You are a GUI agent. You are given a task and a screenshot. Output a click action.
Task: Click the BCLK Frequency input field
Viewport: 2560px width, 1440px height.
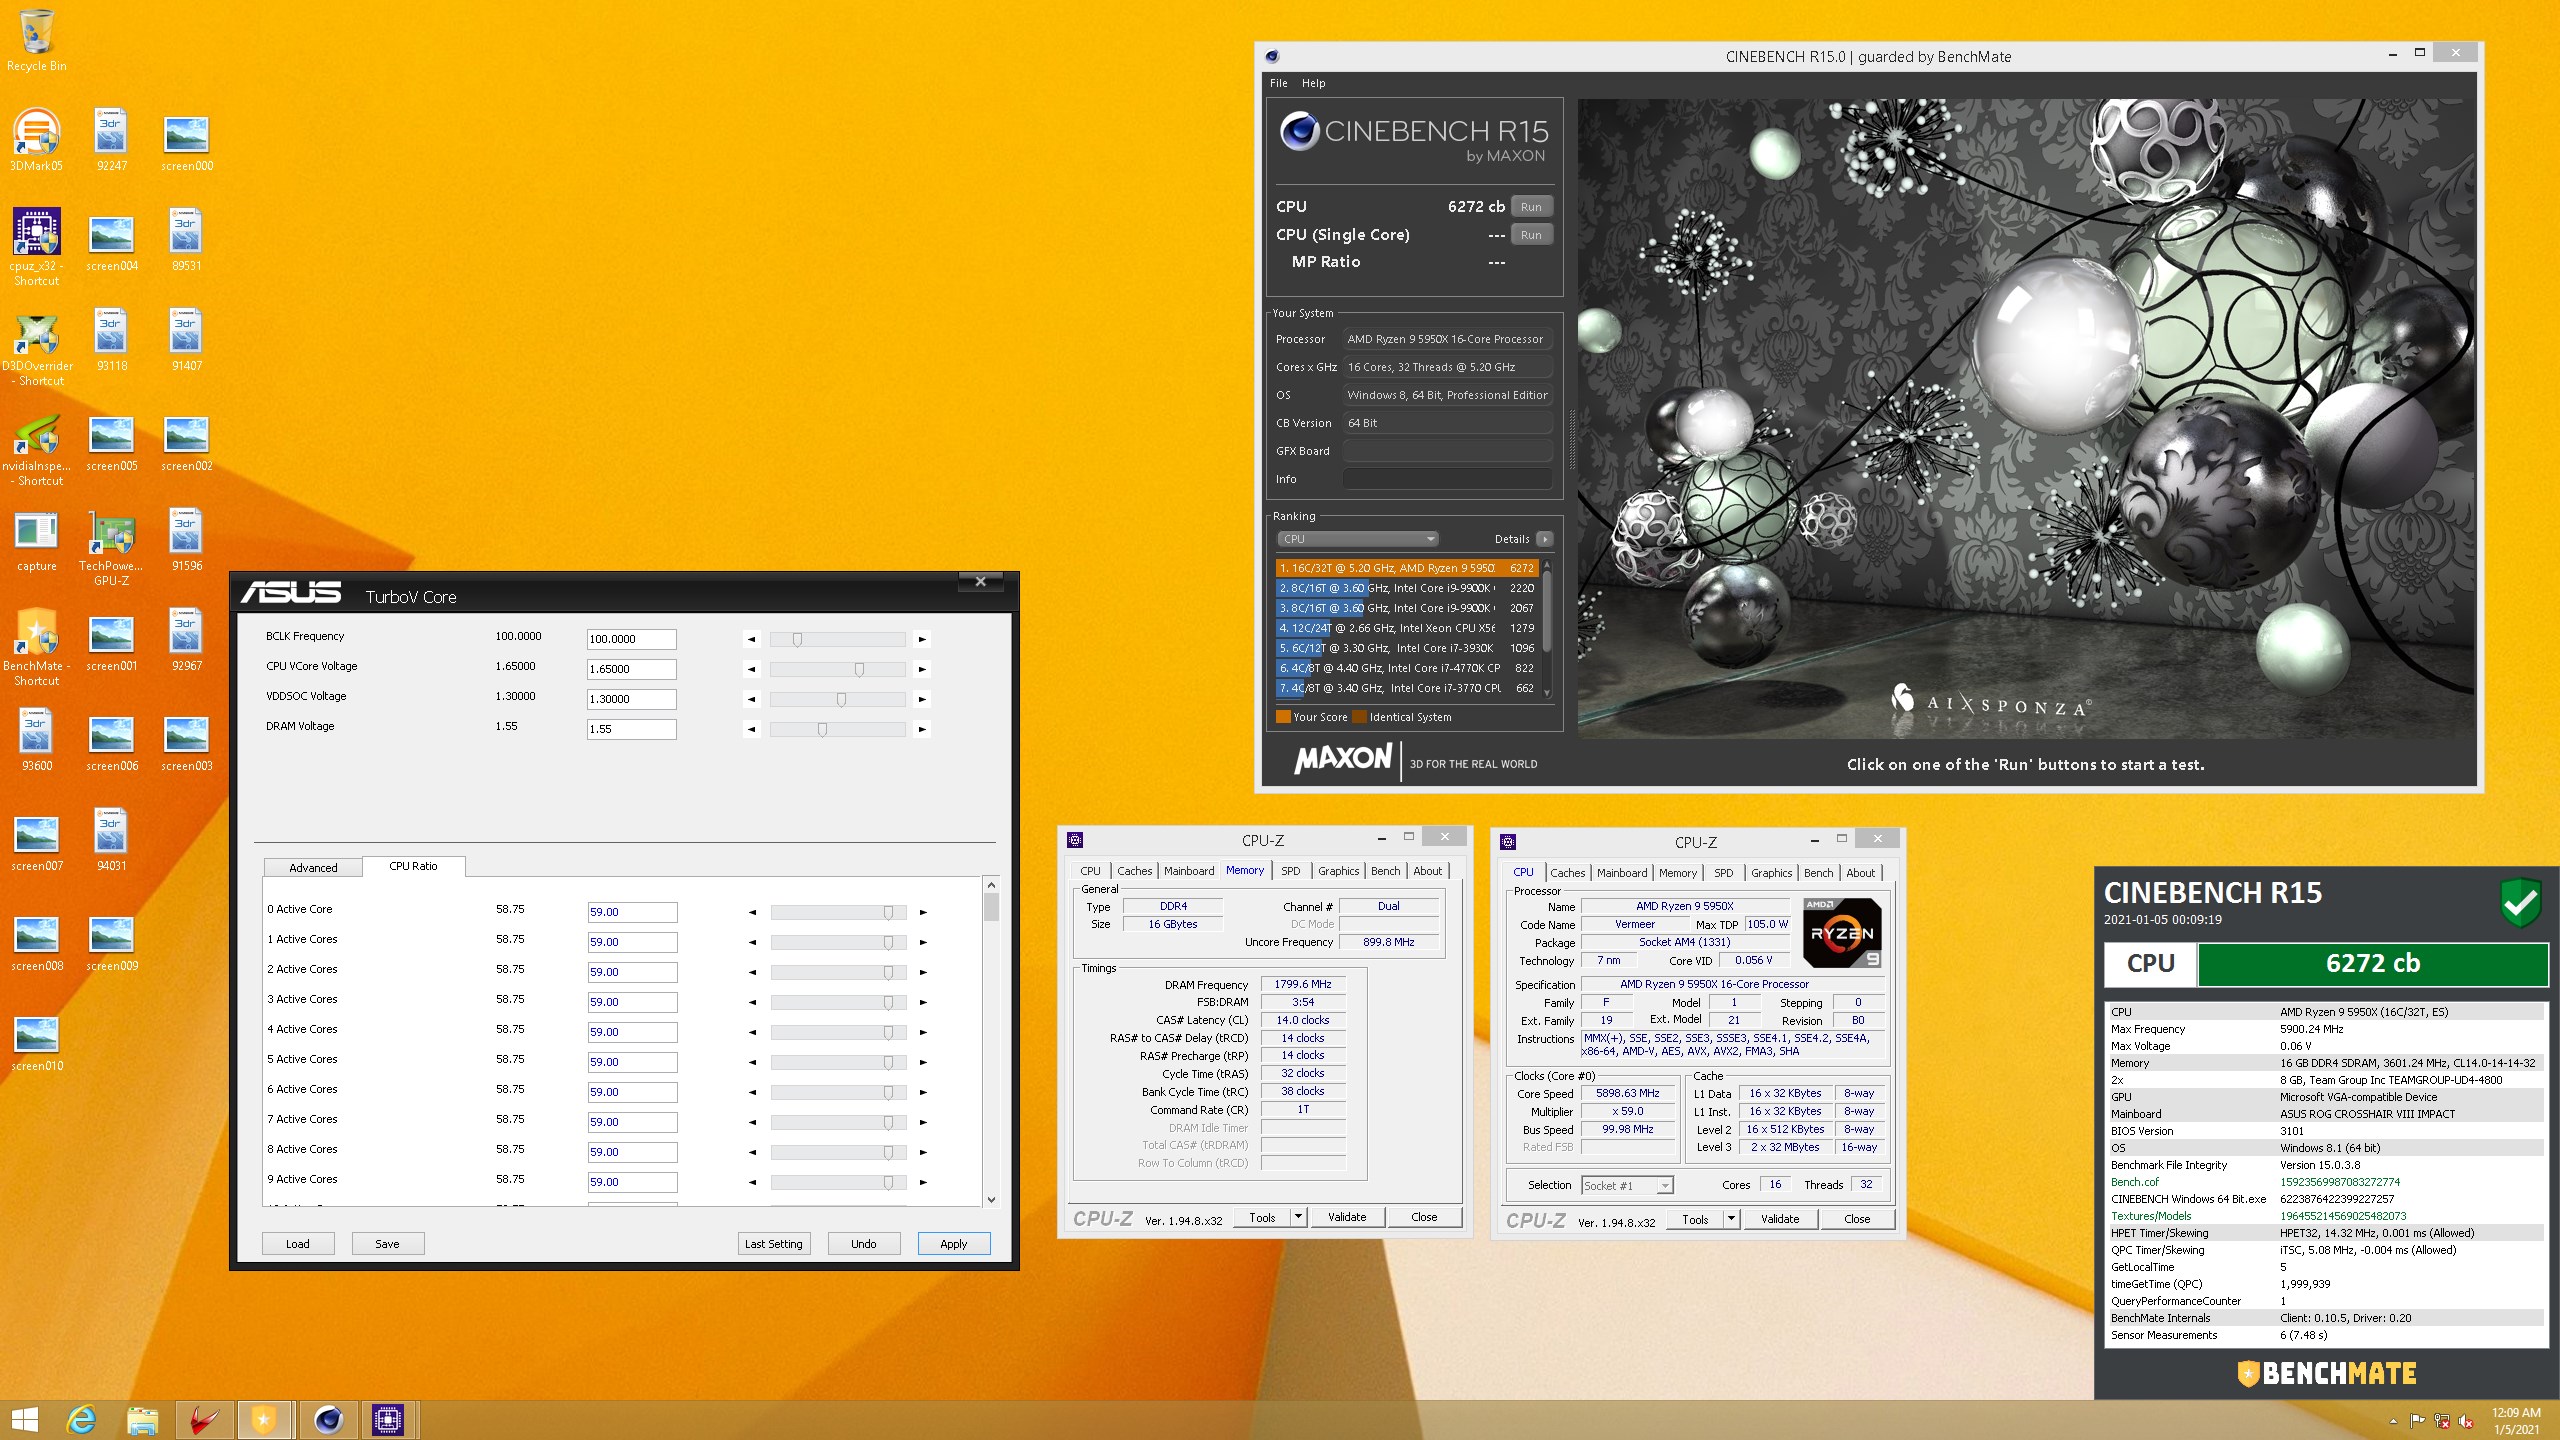631,639
